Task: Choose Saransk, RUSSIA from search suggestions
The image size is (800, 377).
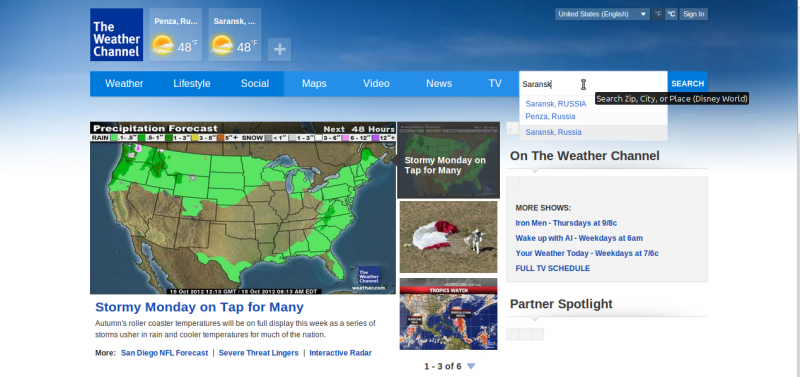Action: click(x=556, y=104)
